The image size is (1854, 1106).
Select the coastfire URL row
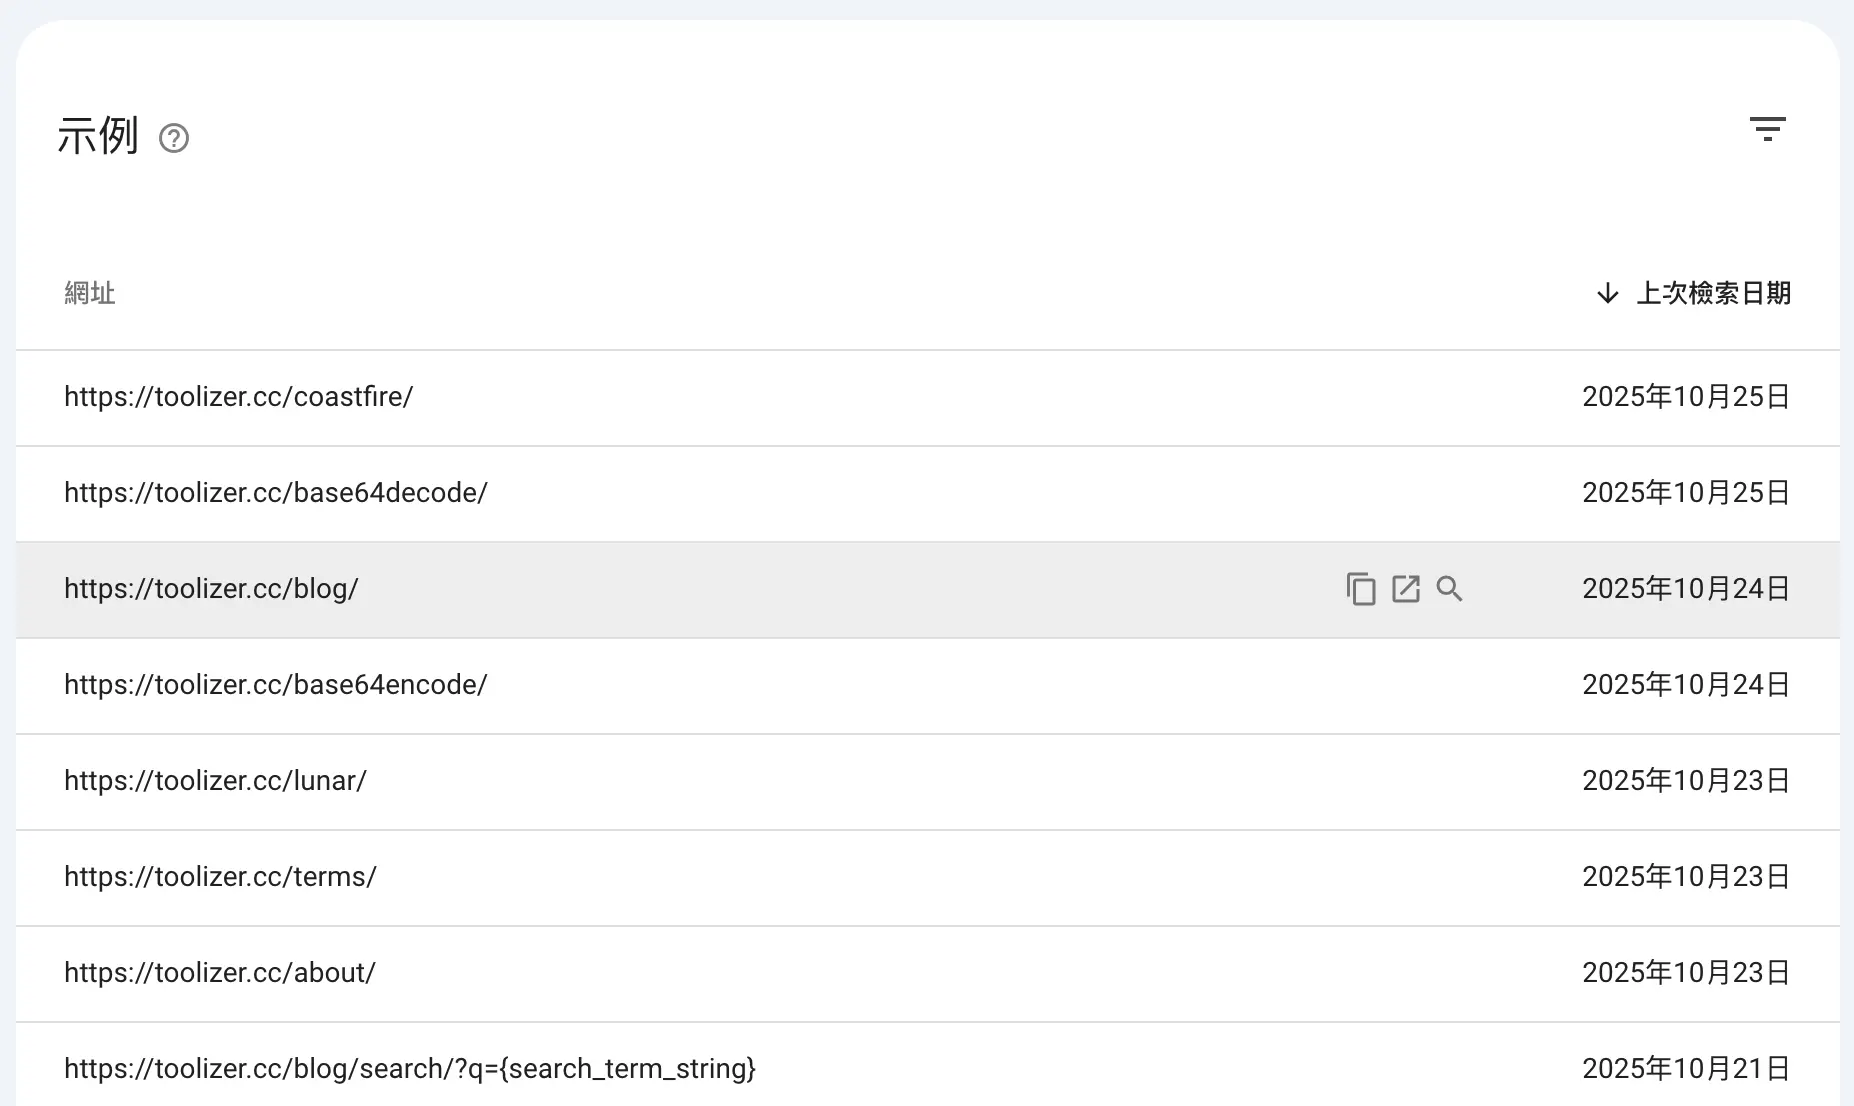[x=238, y=397]
